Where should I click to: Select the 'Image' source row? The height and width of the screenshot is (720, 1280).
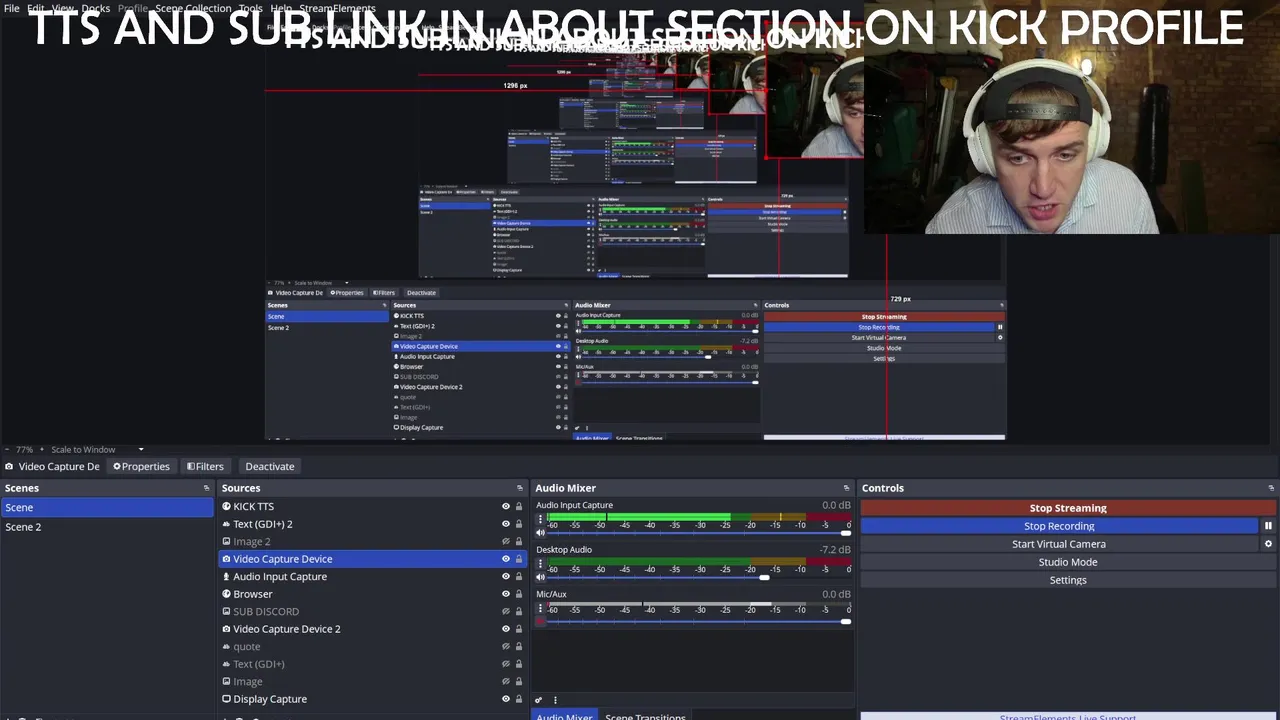click(x=371, y=682)
